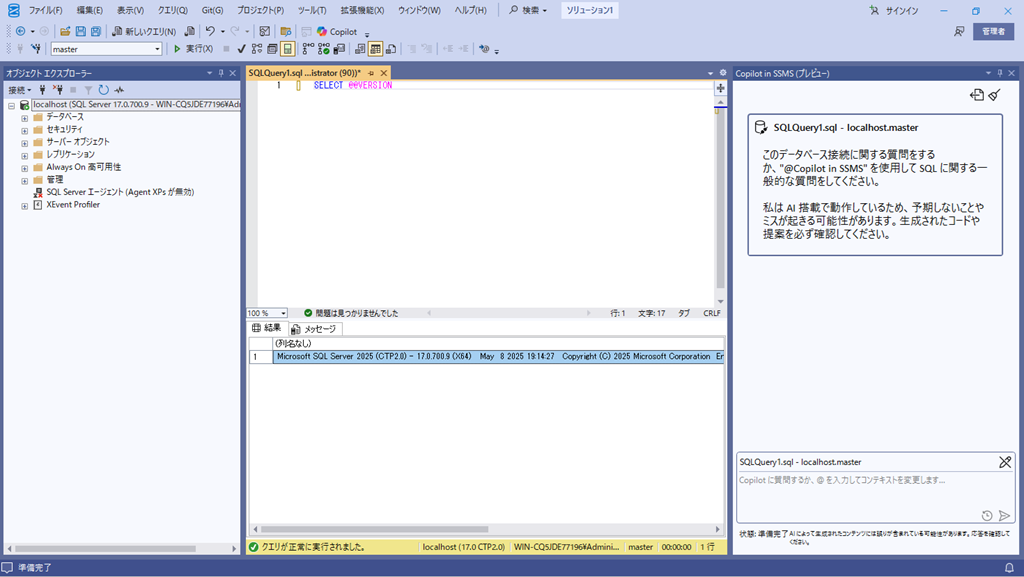Collapse the localhost server node
This screenshot has width=1024, height=577.
pyautogui.click(x=12, y=105)
